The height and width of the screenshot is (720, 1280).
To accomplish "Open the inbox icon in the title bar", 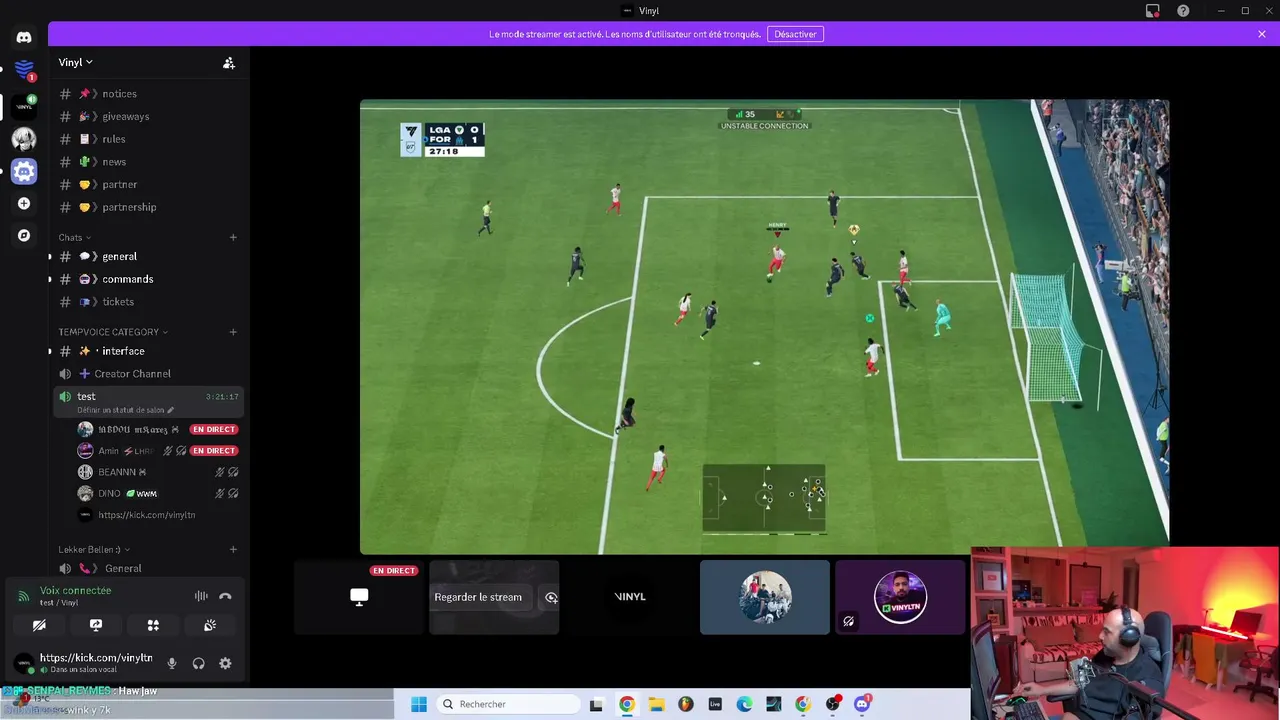I will (x=1153, y=11).
